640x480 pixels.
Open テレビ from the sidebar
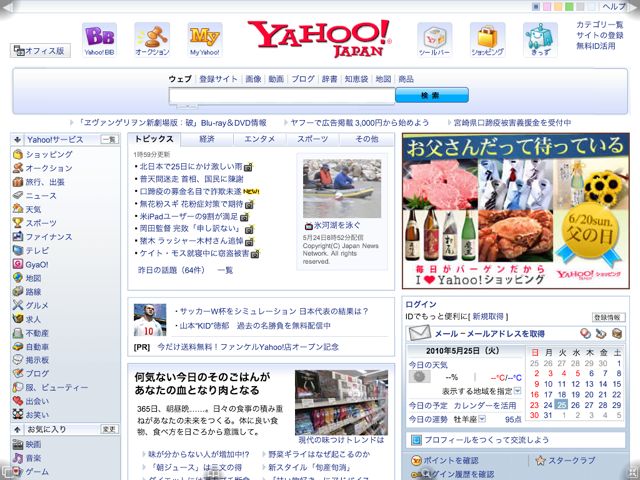[x=37, y=251]
